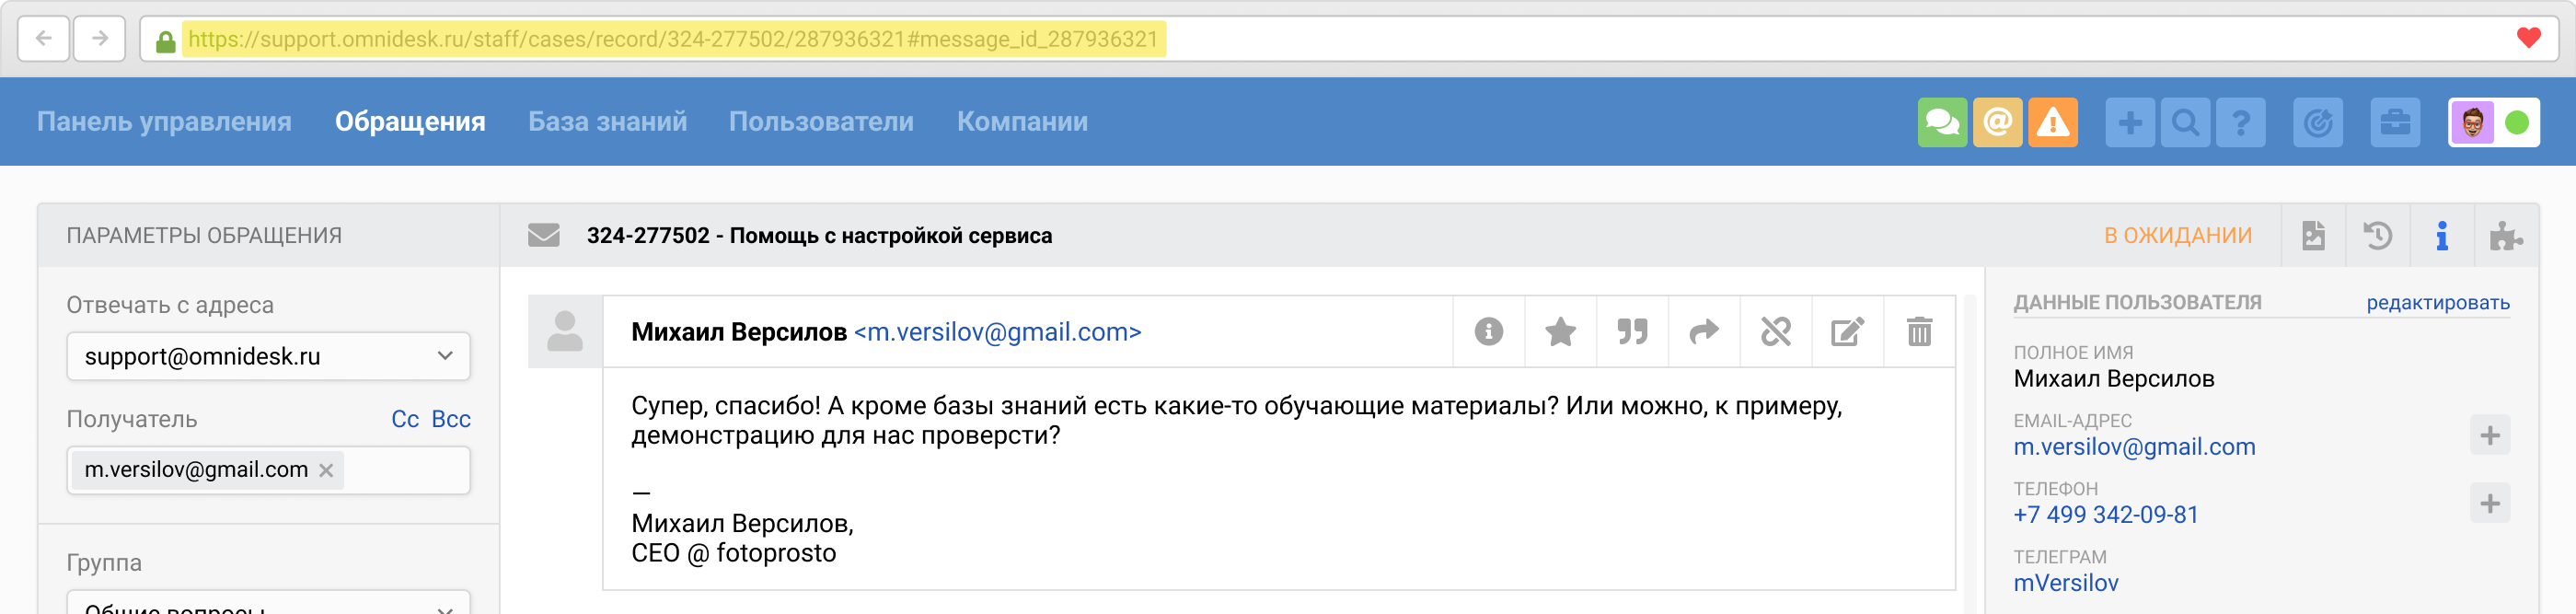Screen dimensions: 2576x614
Task: Toggle the green online status indicator
Action: 2517,123
